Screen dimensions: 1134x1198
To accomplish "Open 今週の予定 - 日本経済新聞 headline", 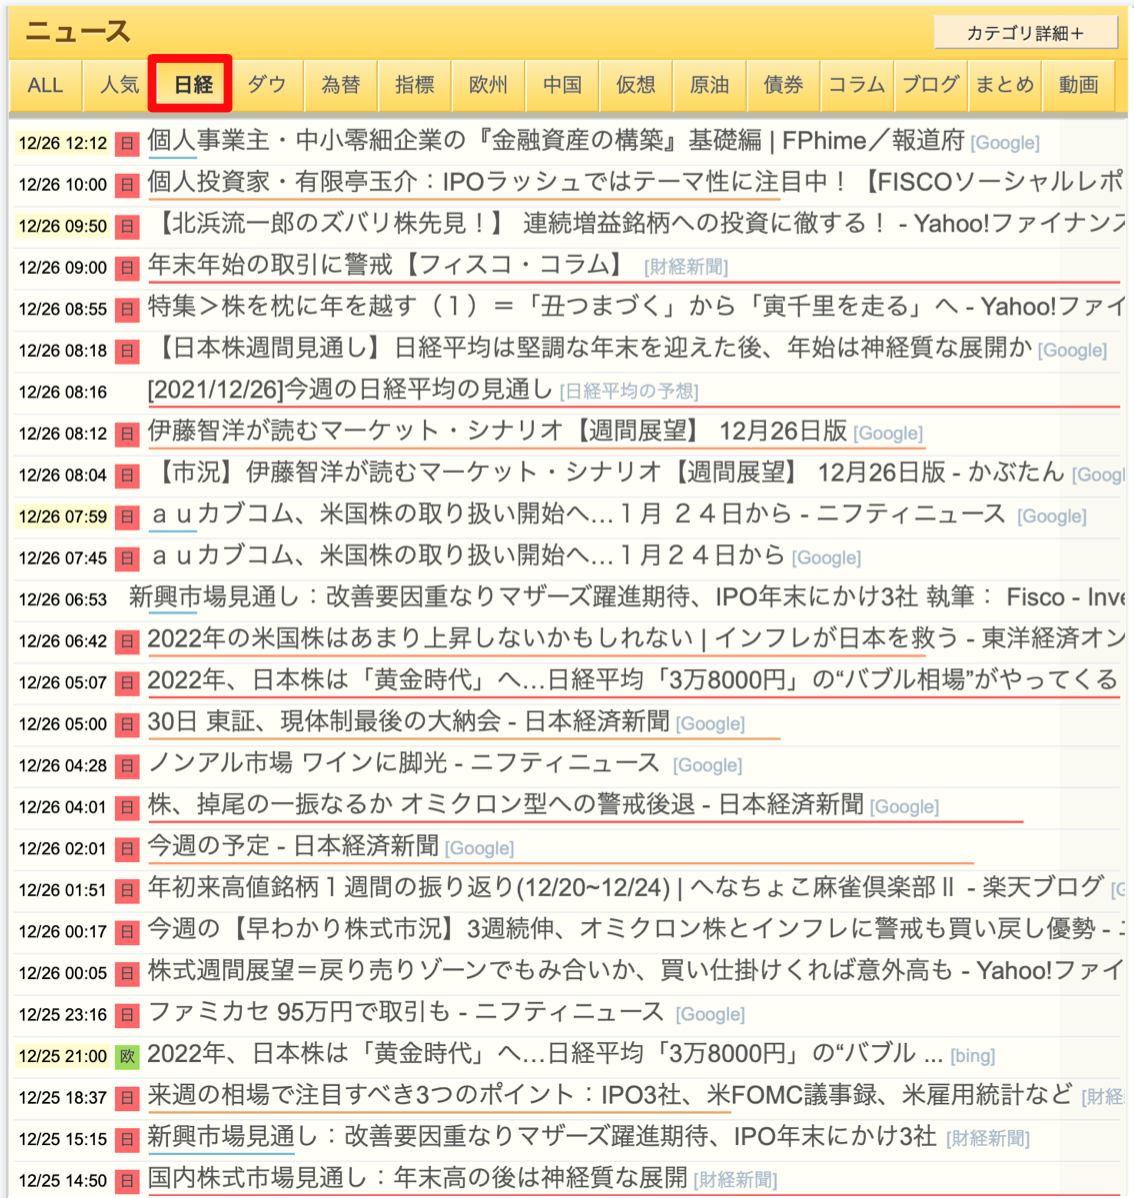I will tap(293, 846).
